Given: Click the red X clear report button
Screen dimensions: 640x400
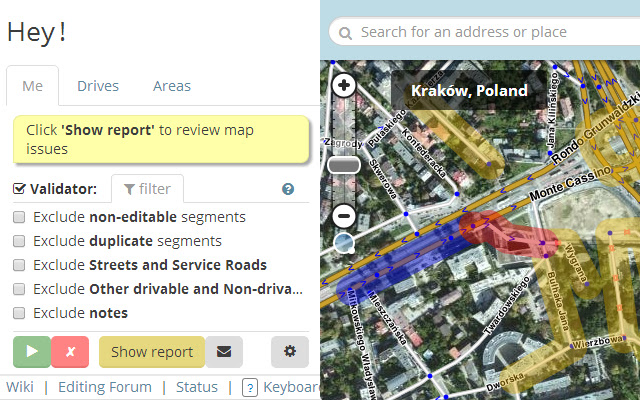Looking at the screenshot, I should pyautogui.click(x=70, y=351).
